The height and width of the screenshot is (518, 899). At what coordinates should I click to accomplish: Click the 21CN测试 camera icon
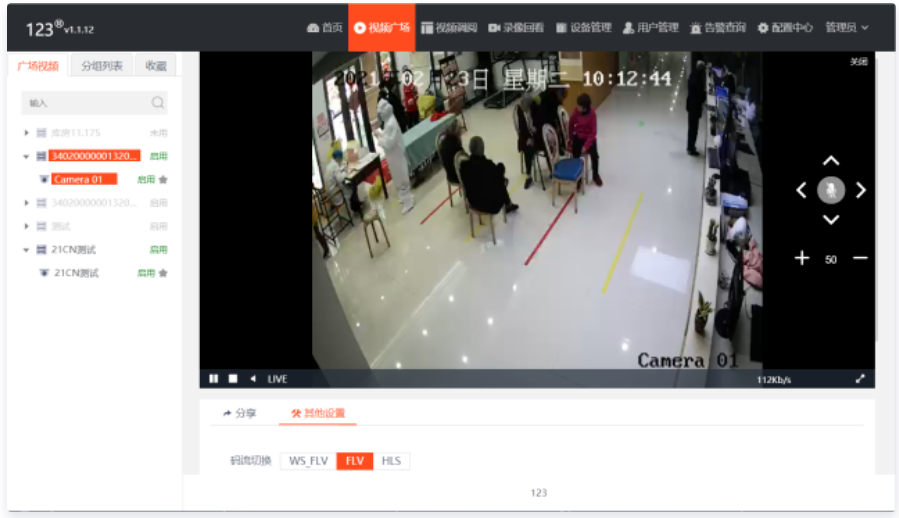pos(44,273)
